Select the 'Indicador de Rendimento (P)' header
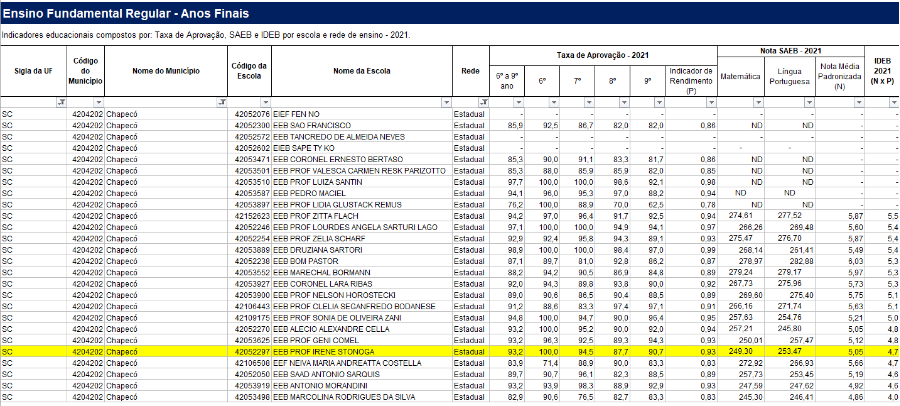The image size is (900, 406). tap(691, 81)
